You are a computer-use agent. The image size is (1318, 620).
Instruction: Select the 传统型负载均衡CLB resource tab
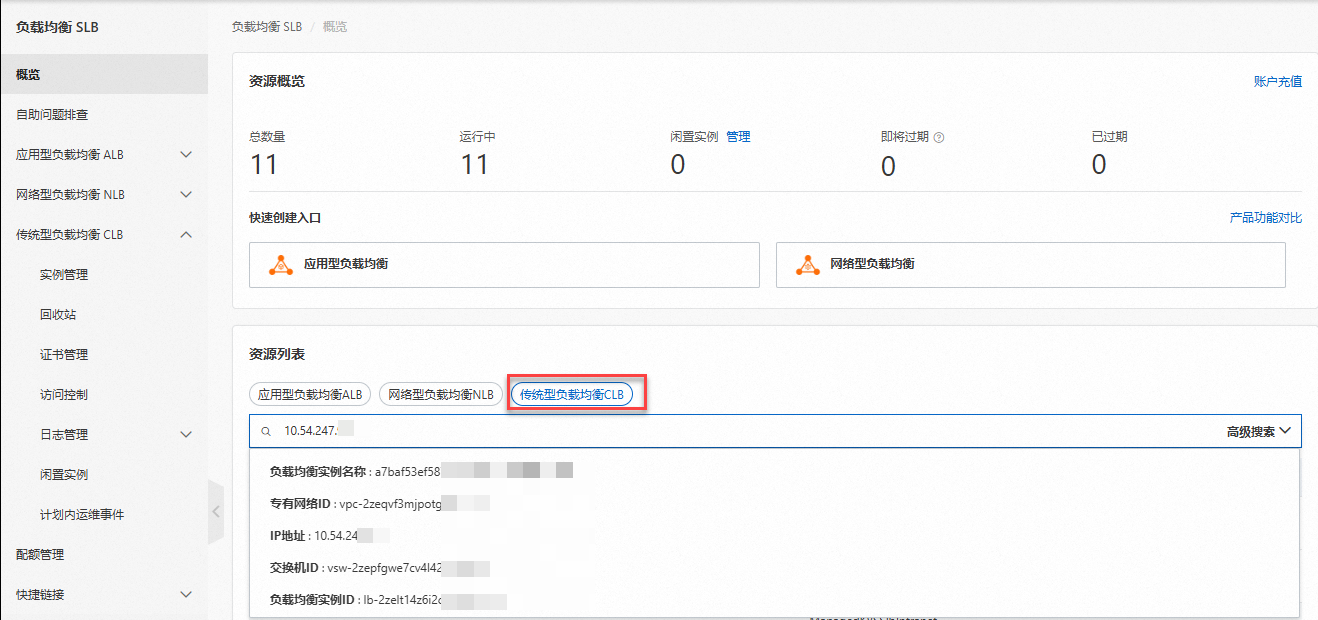click(572, 394)
